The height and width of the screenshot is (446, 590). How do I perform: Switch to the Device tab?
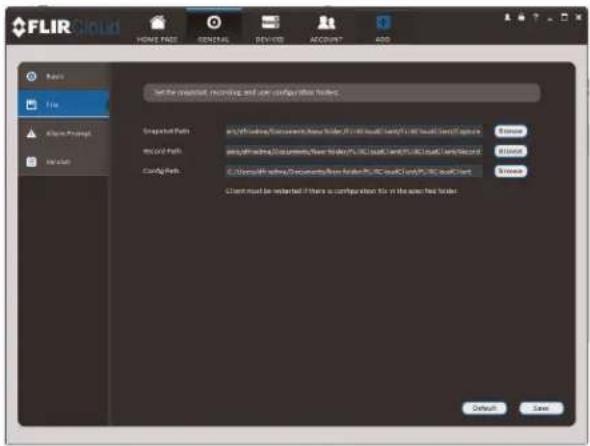(270, 29)
